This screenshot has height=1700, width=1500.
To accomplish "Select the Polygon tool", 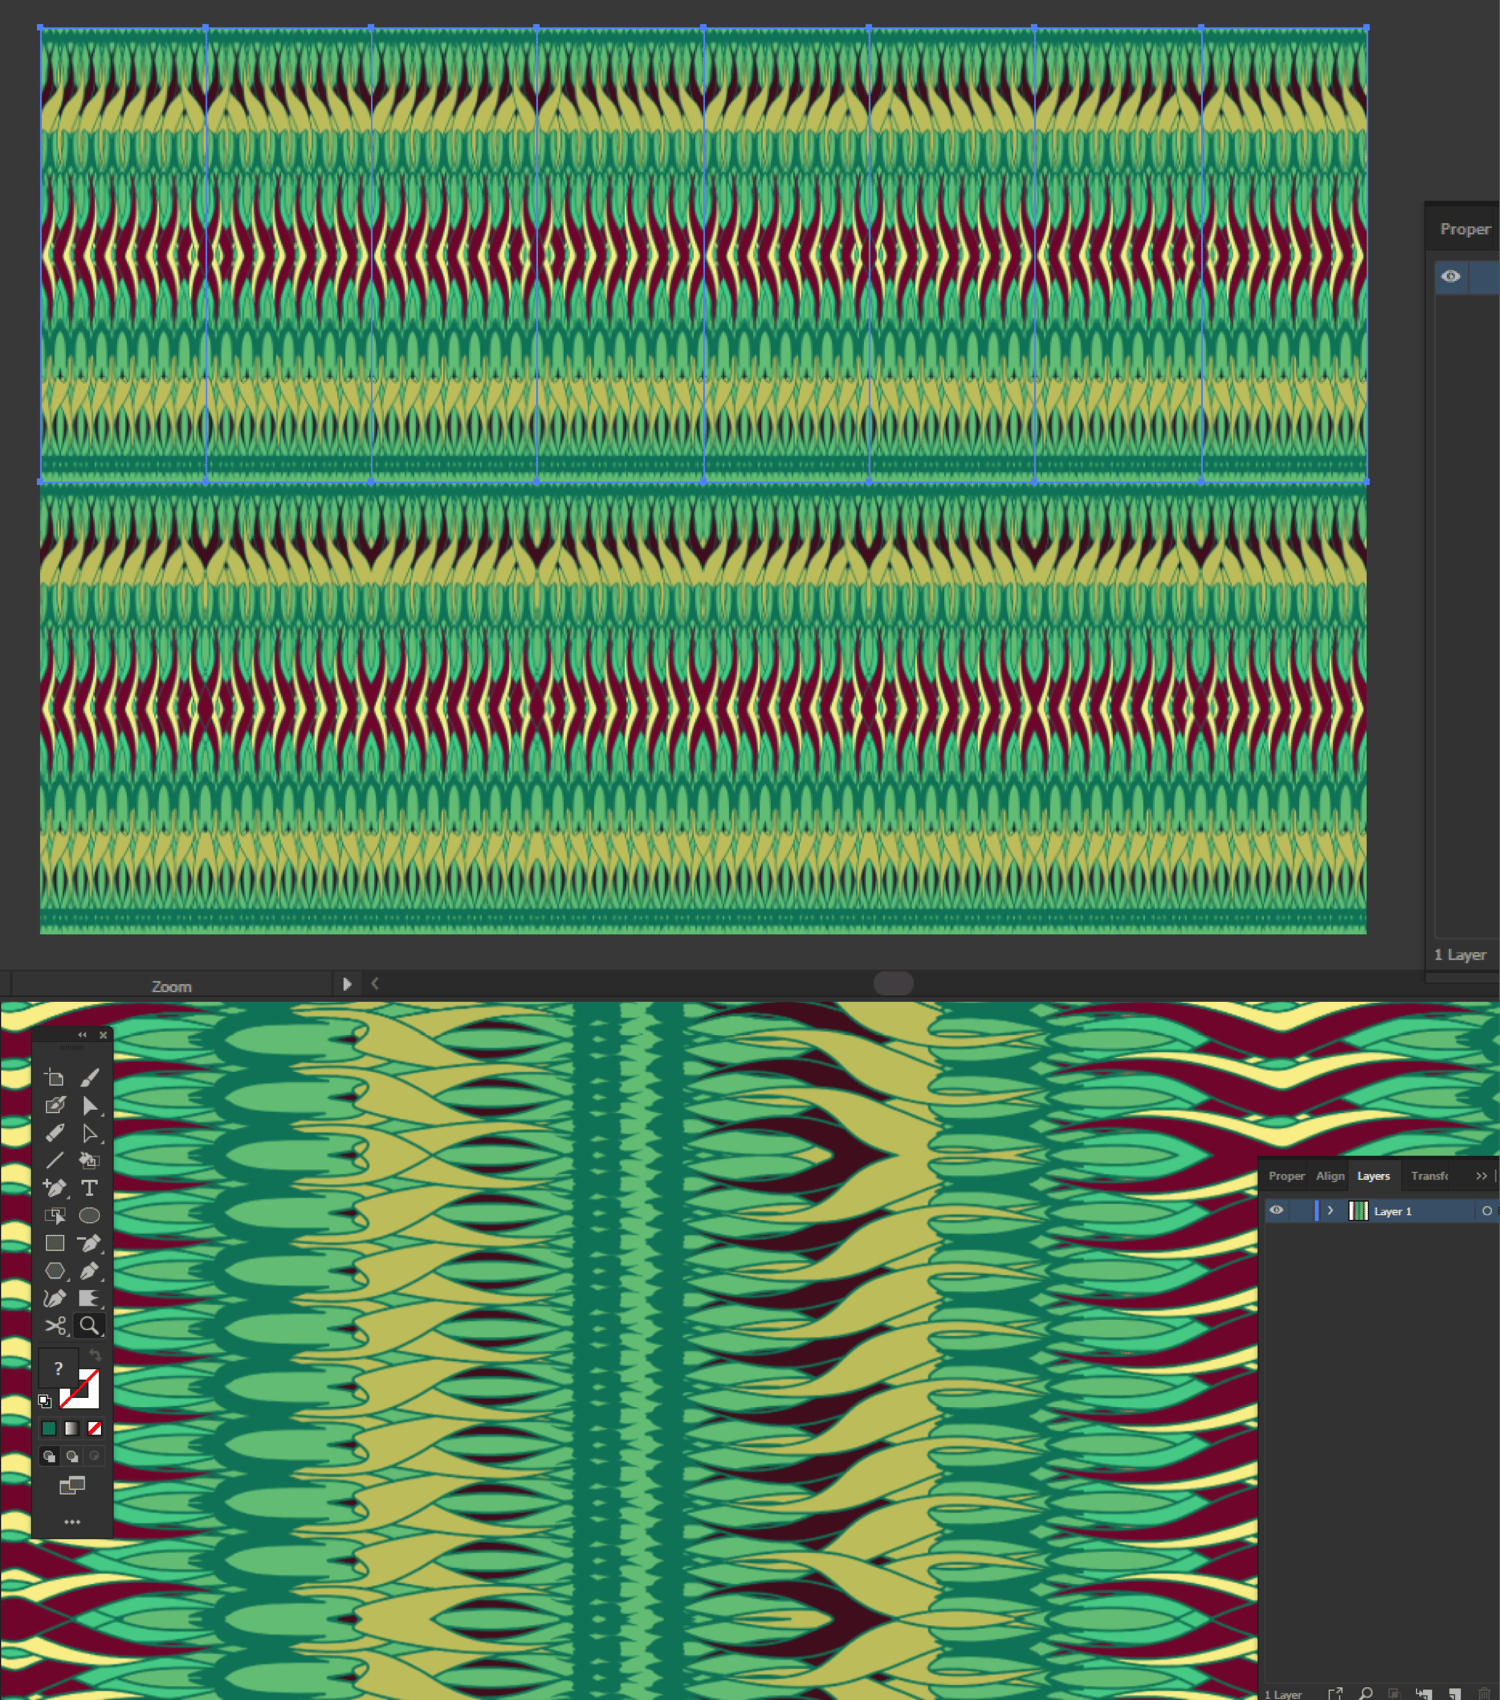I will point(55,1271).
